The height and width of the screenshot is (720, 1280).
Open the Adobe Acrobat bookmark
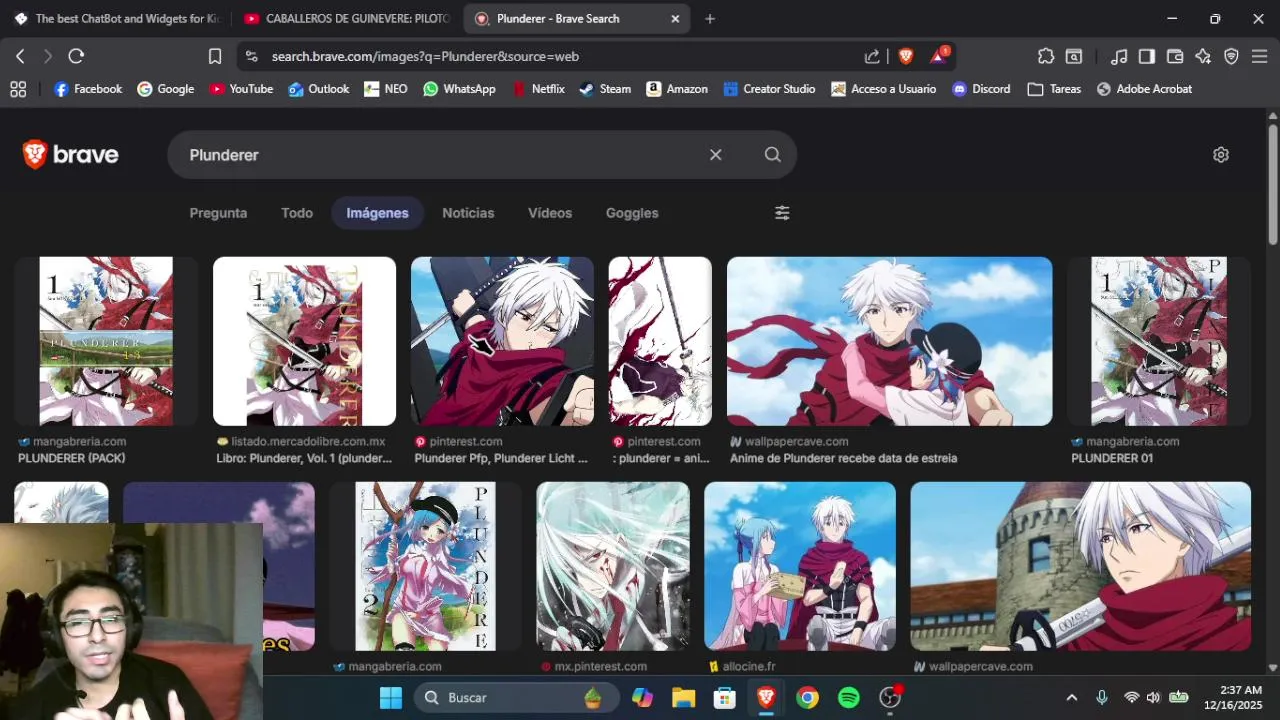point(1144,89)
